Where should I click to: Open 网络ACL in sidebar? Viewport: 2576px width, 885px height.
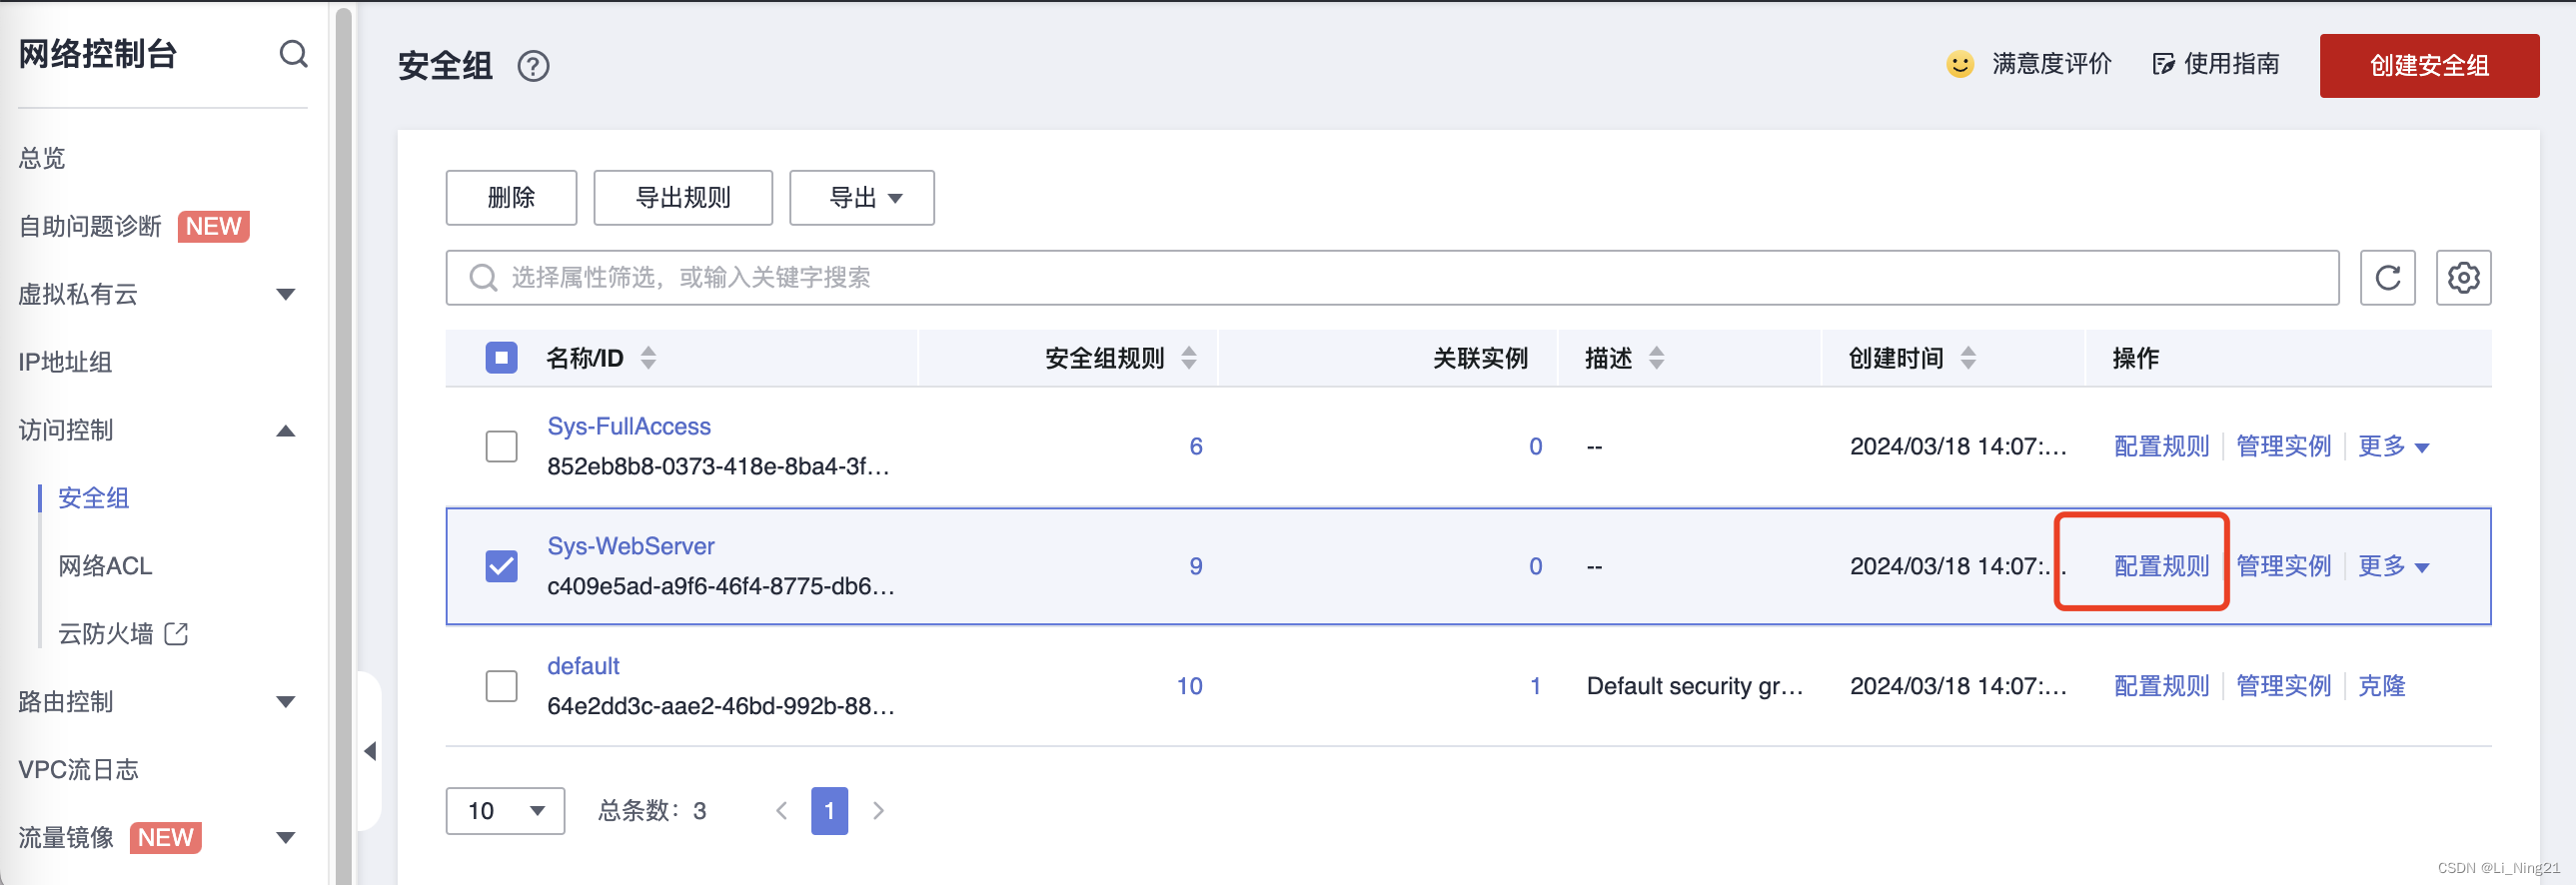[x=105, y=566]
